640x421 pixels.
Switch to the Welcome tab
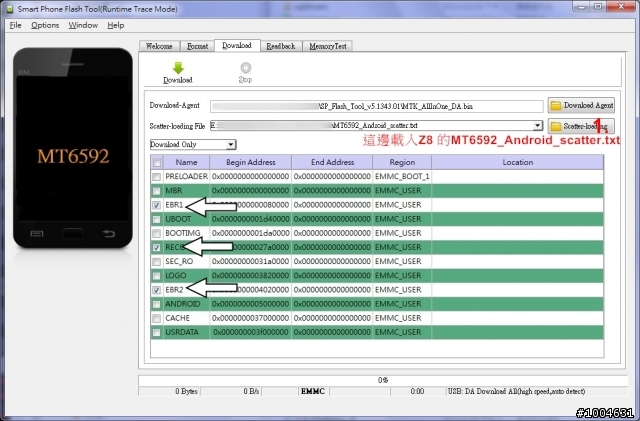pyautogui.click(x=159, y=46)
